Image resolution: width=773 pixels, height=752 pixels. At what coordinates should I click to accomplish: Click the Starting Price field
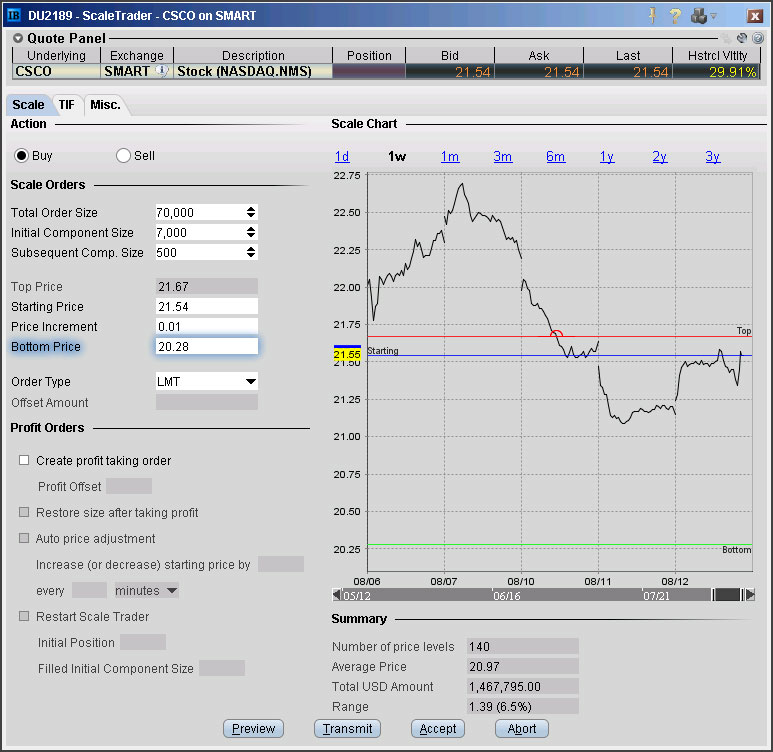pos(207,306)
